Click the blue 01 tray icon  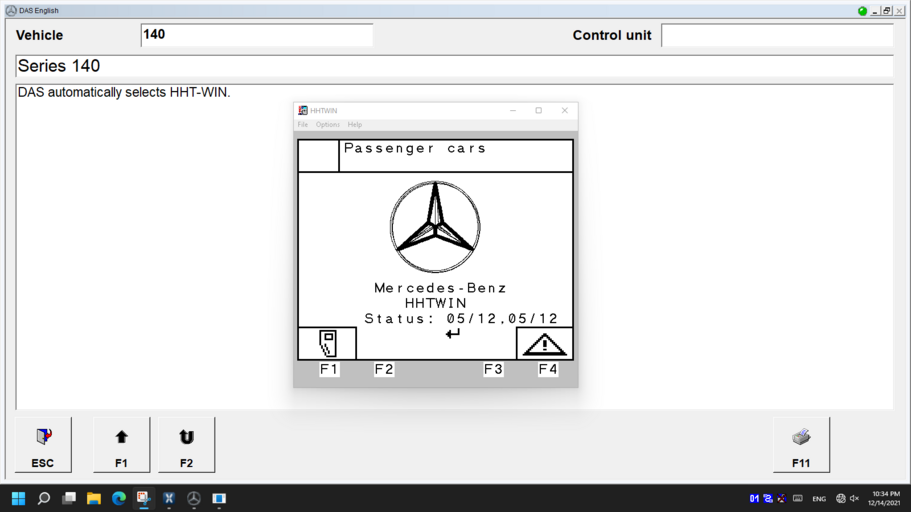click(754, 499)
